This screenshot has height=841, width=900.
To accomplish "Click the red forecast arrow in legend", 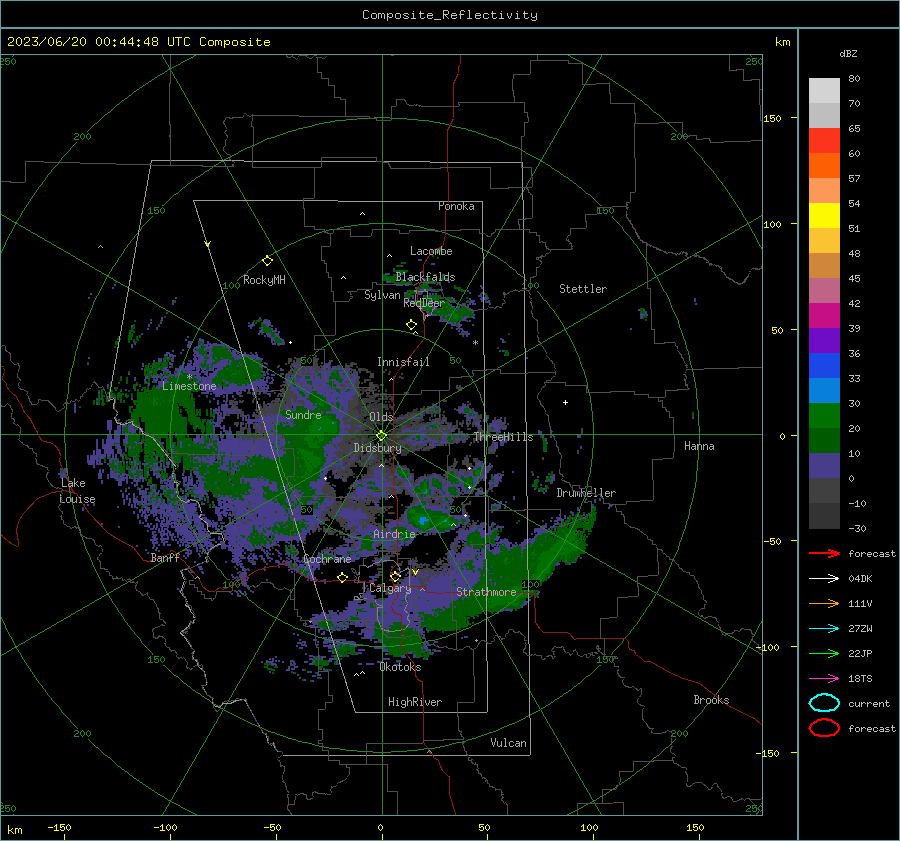I will click(824, 553).
